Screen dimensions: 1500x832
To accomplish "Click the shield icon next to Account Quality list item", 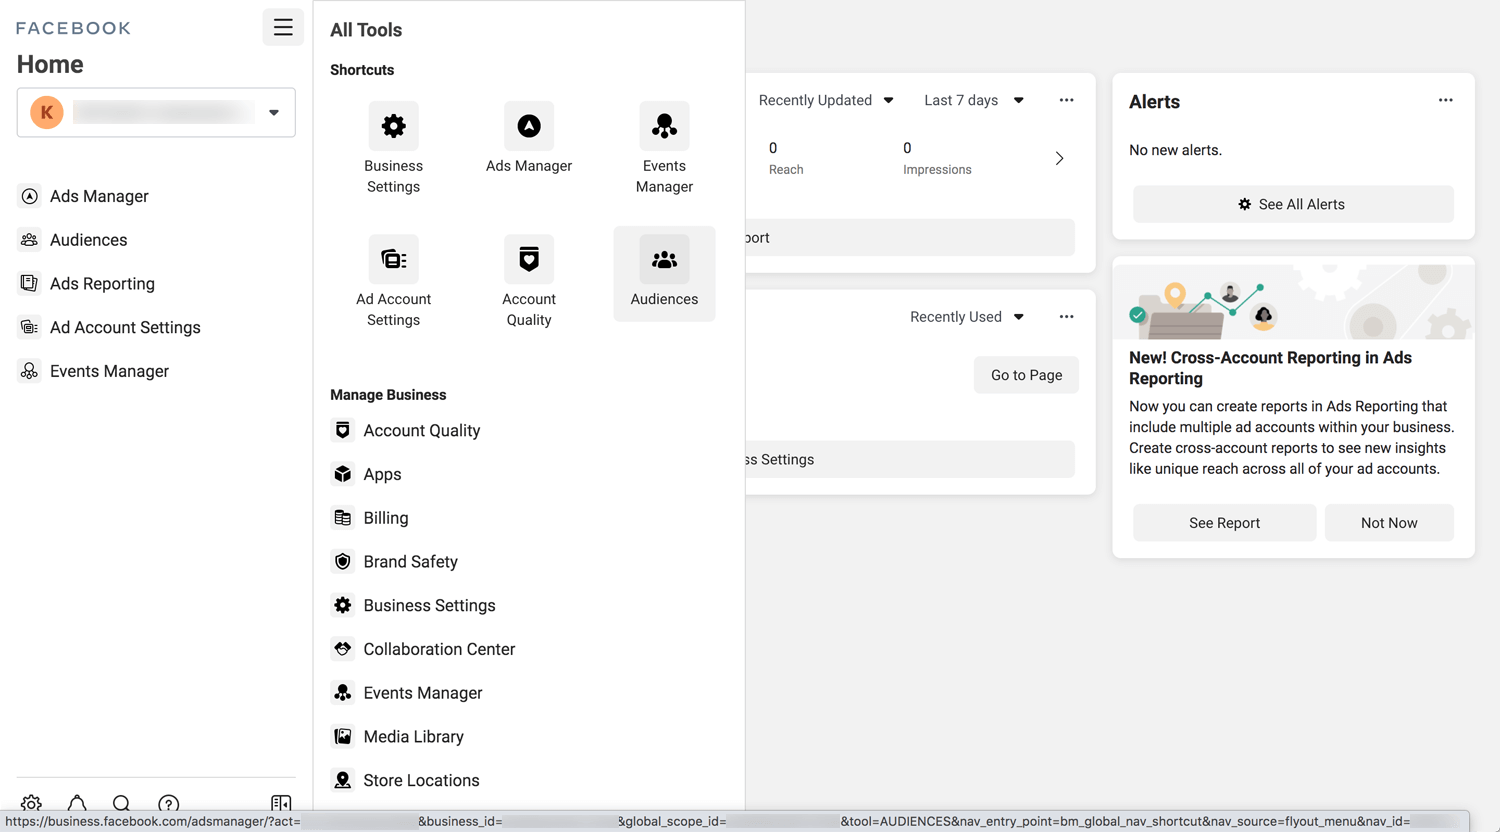I will 343,430.
